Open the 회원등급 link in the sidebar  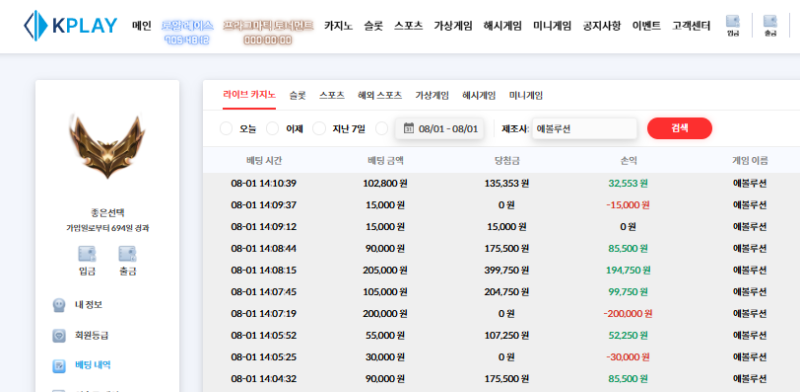[92, 335]
